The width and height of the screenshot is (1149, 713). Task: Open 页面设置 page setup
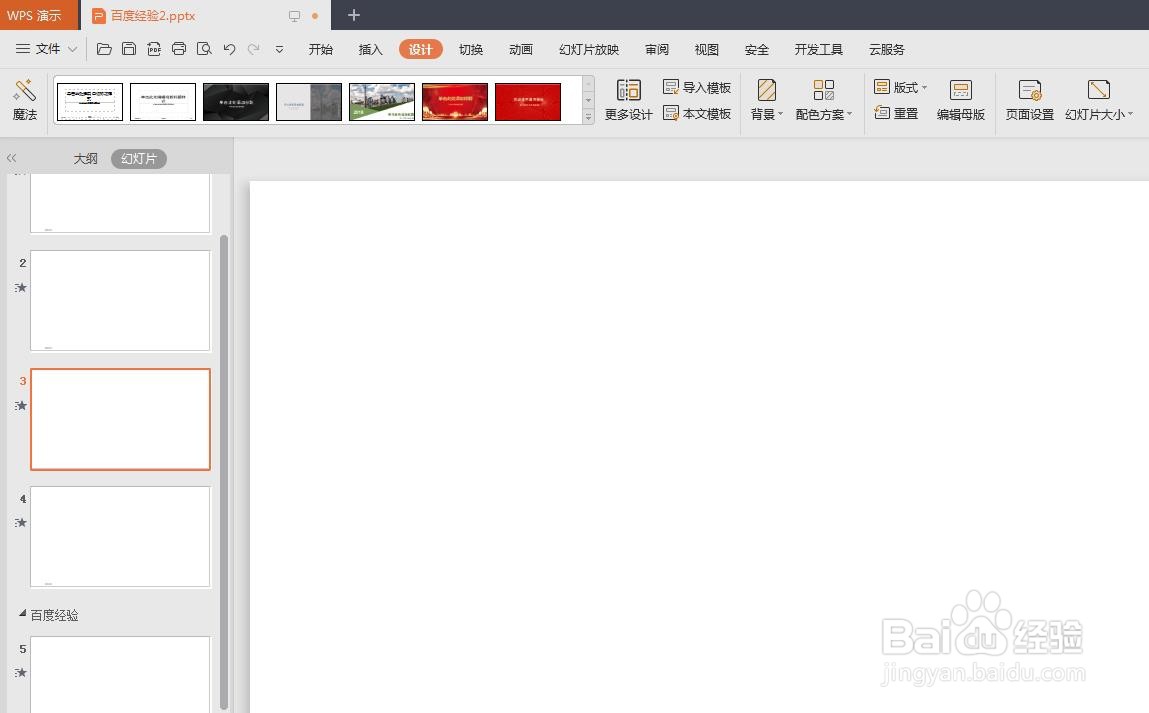1030,100
